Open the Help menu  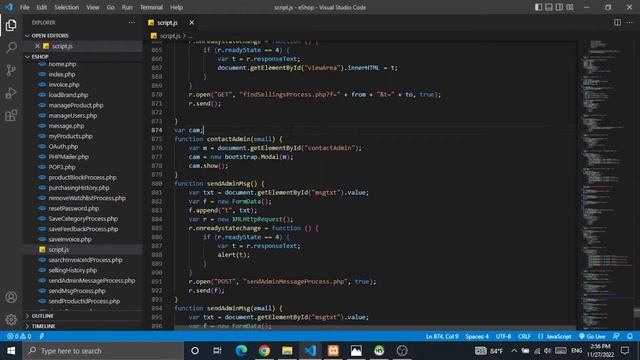pyautogui.click(x=176, y=7)
